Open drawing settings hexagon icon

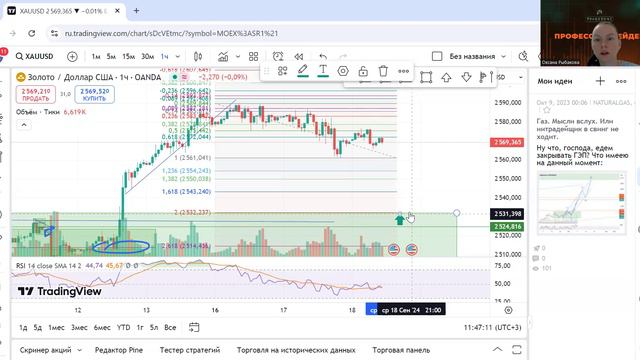tap(343, 71)
